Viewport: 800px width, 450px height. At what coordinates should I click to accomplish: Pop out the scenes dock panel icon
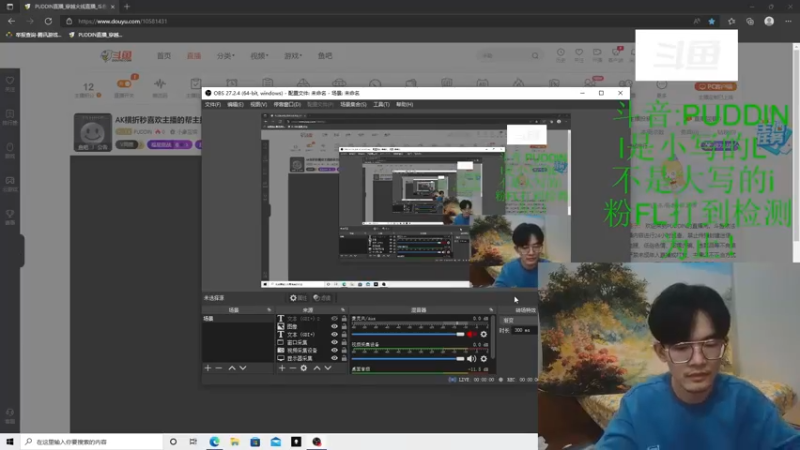point(269,310)
